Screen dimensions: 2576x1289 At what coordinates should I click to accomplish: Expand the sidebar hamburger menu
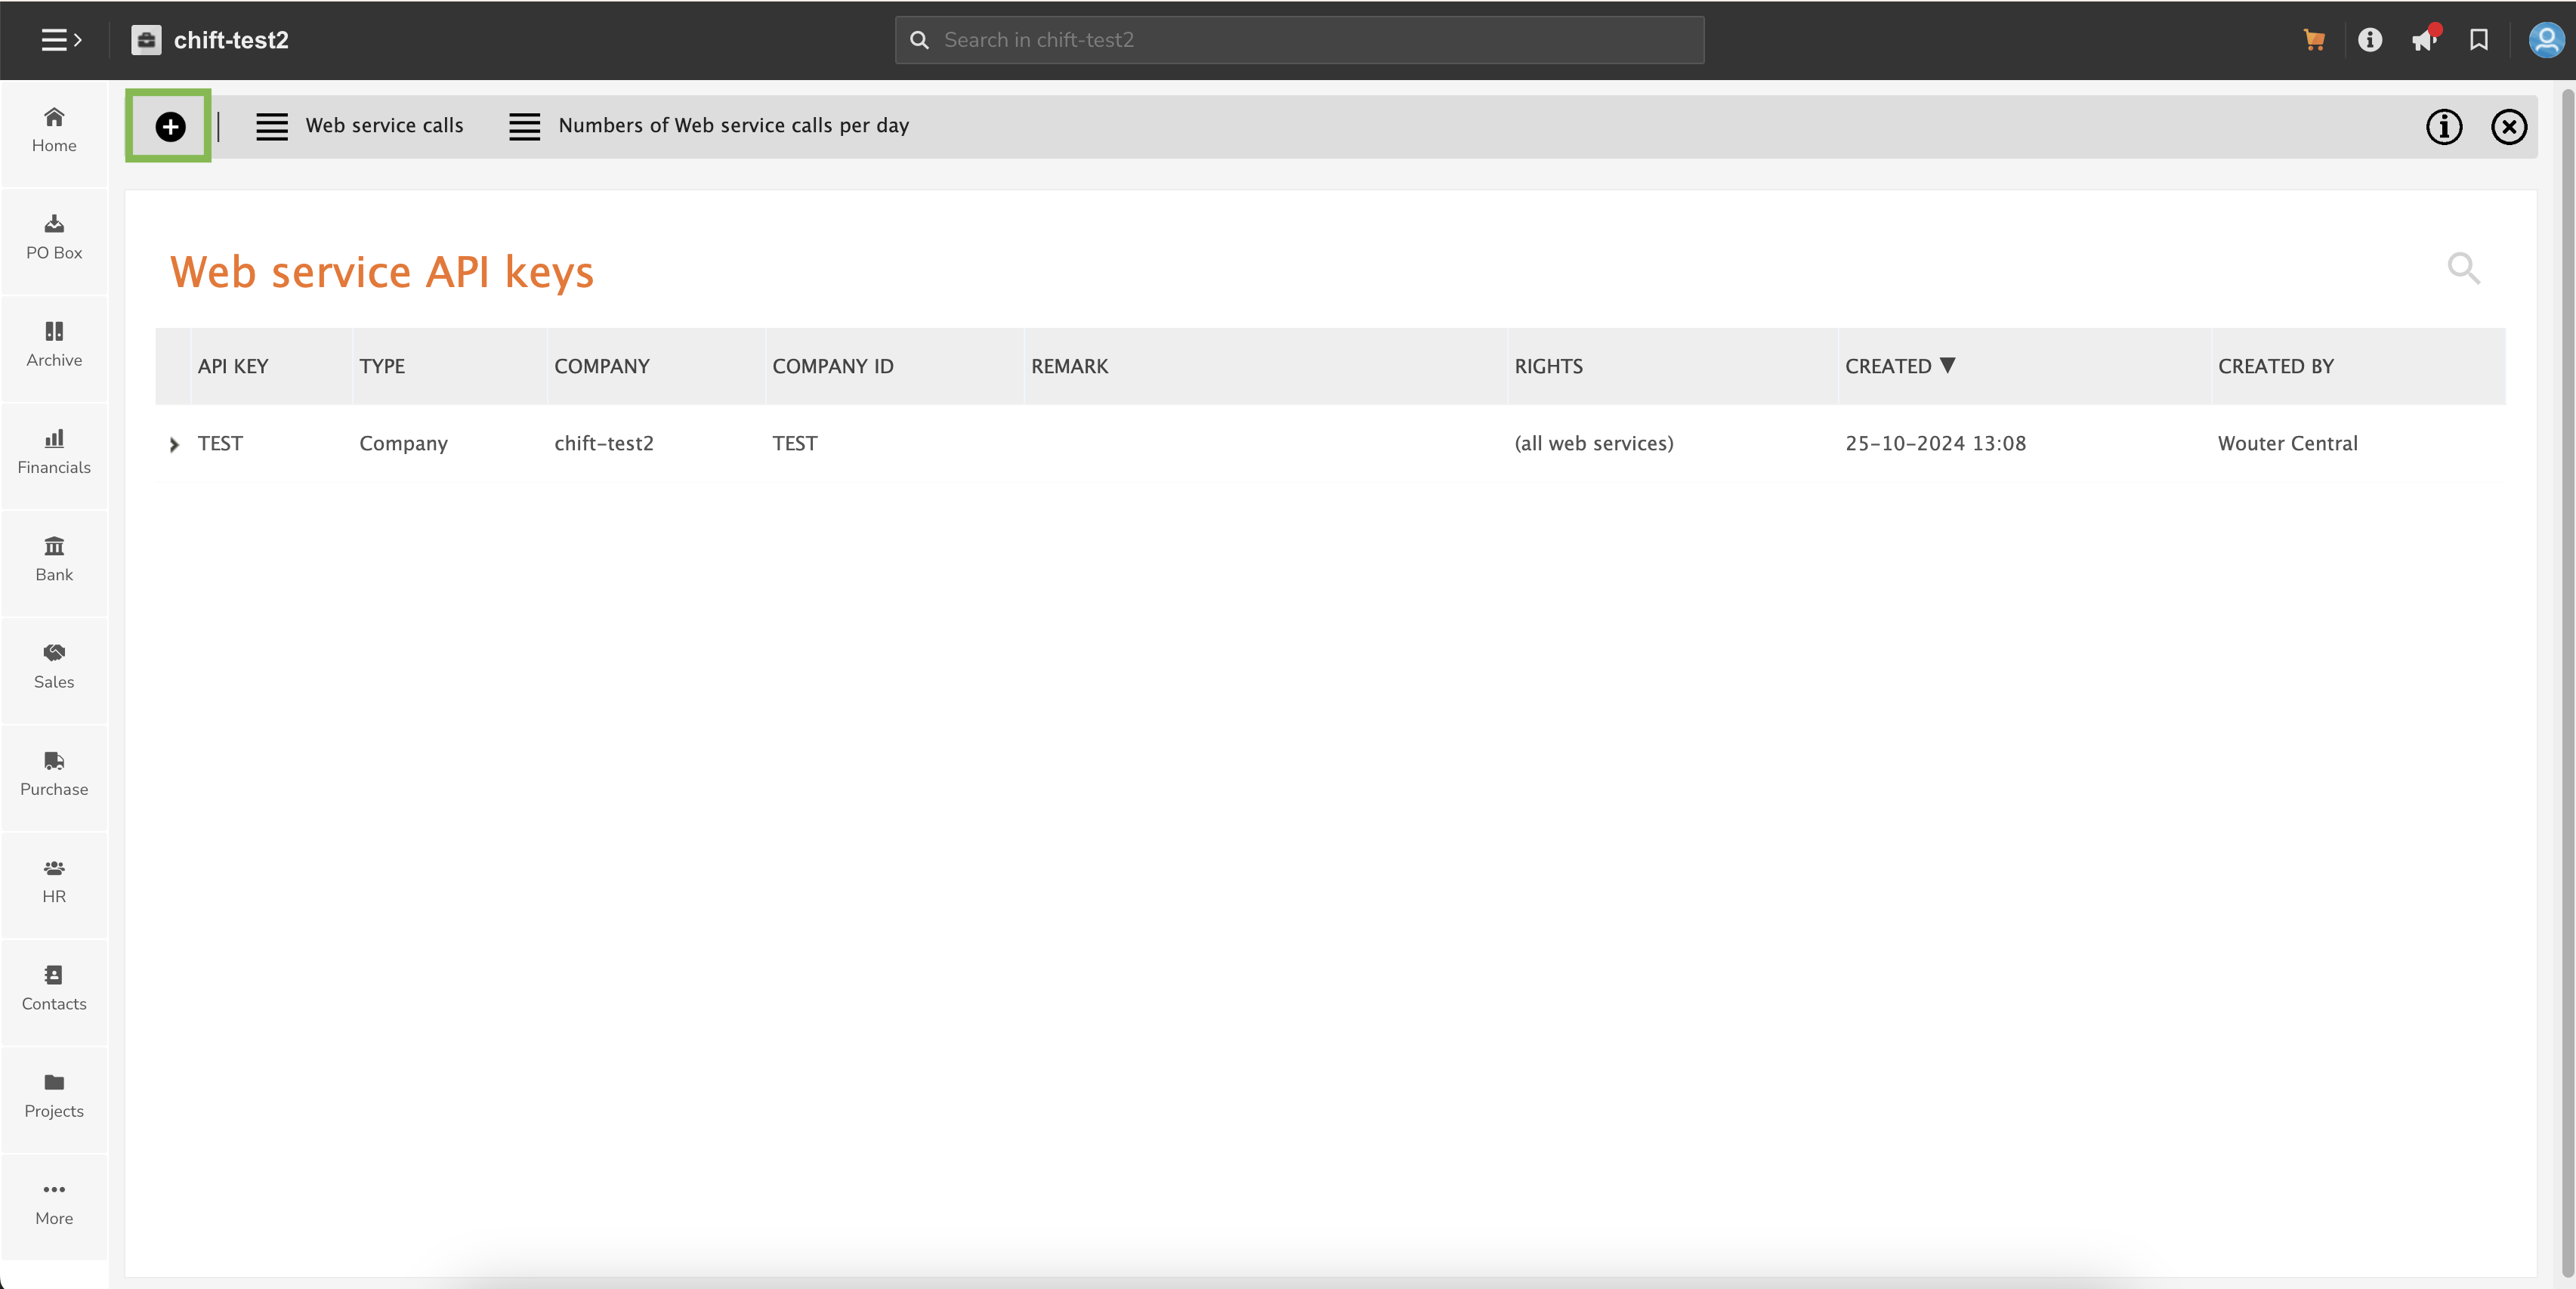tap(60, 40)
